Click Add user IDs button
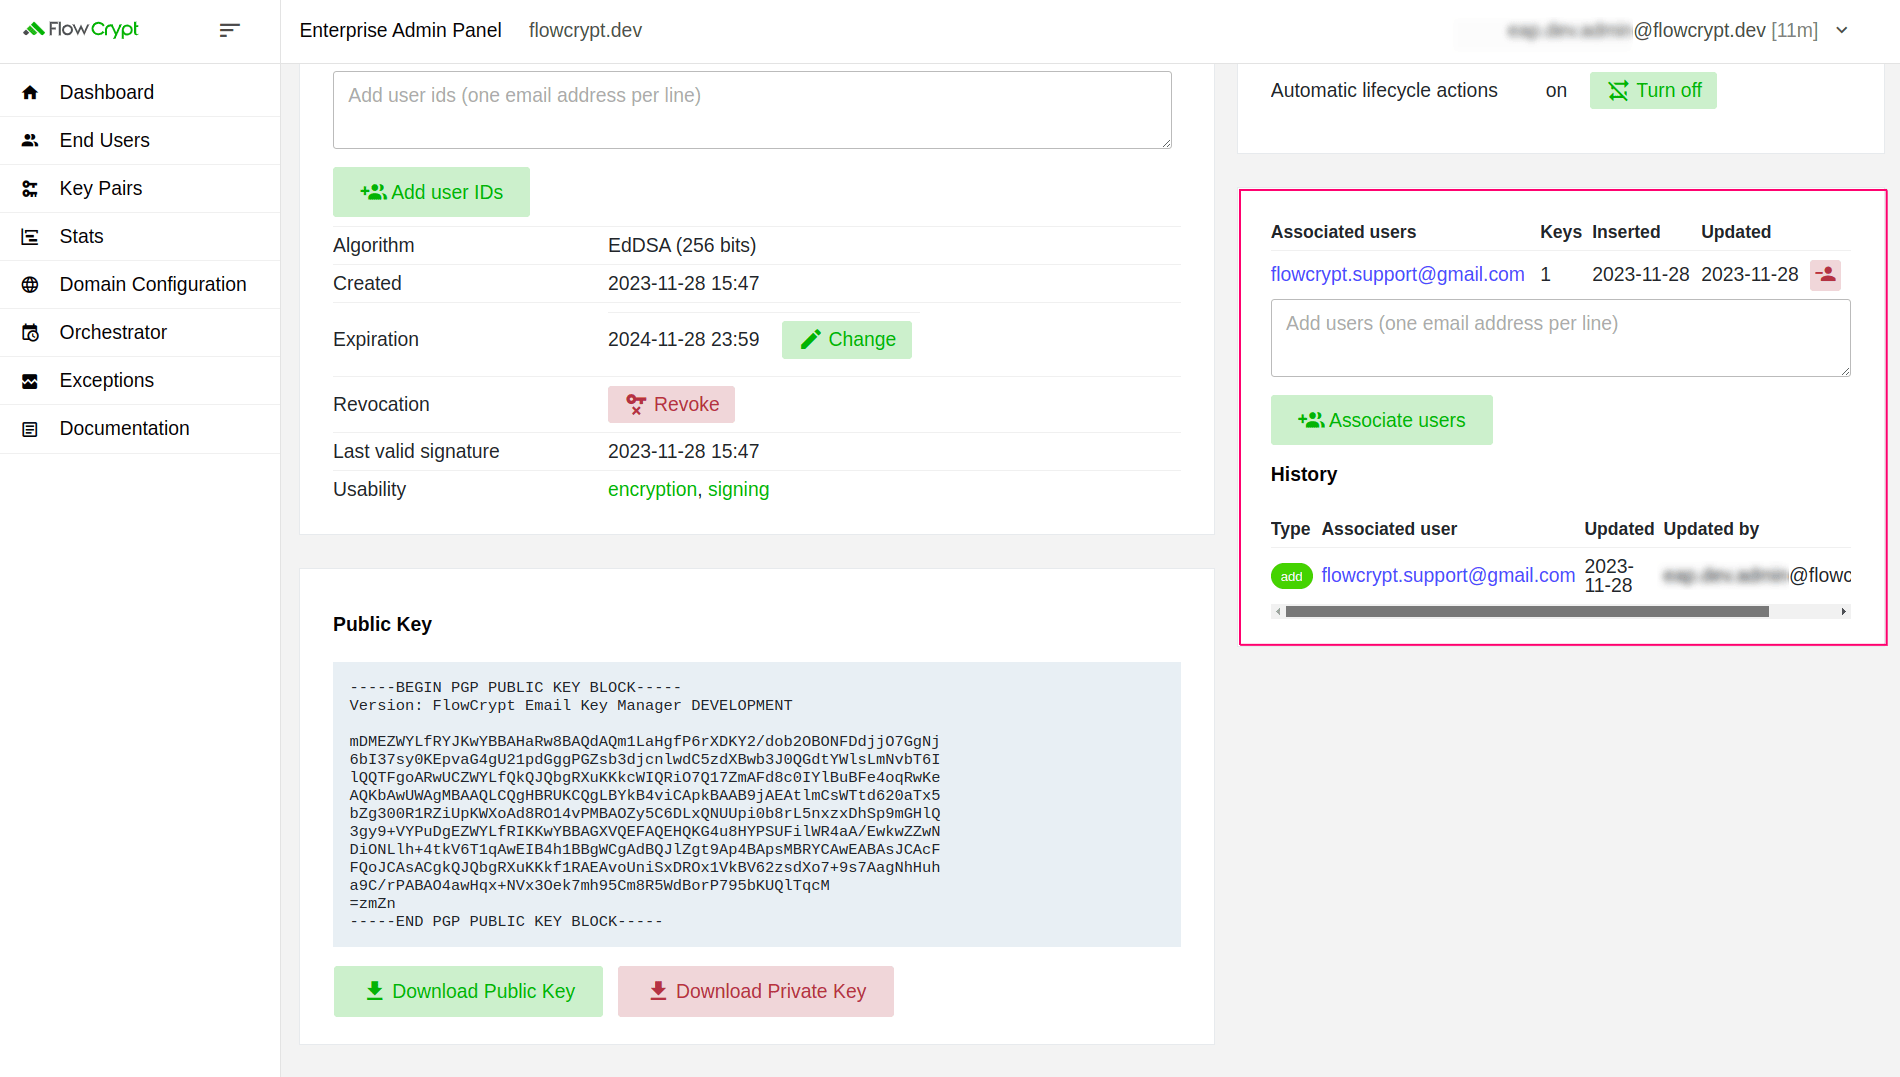 click(x=431, y=192)
